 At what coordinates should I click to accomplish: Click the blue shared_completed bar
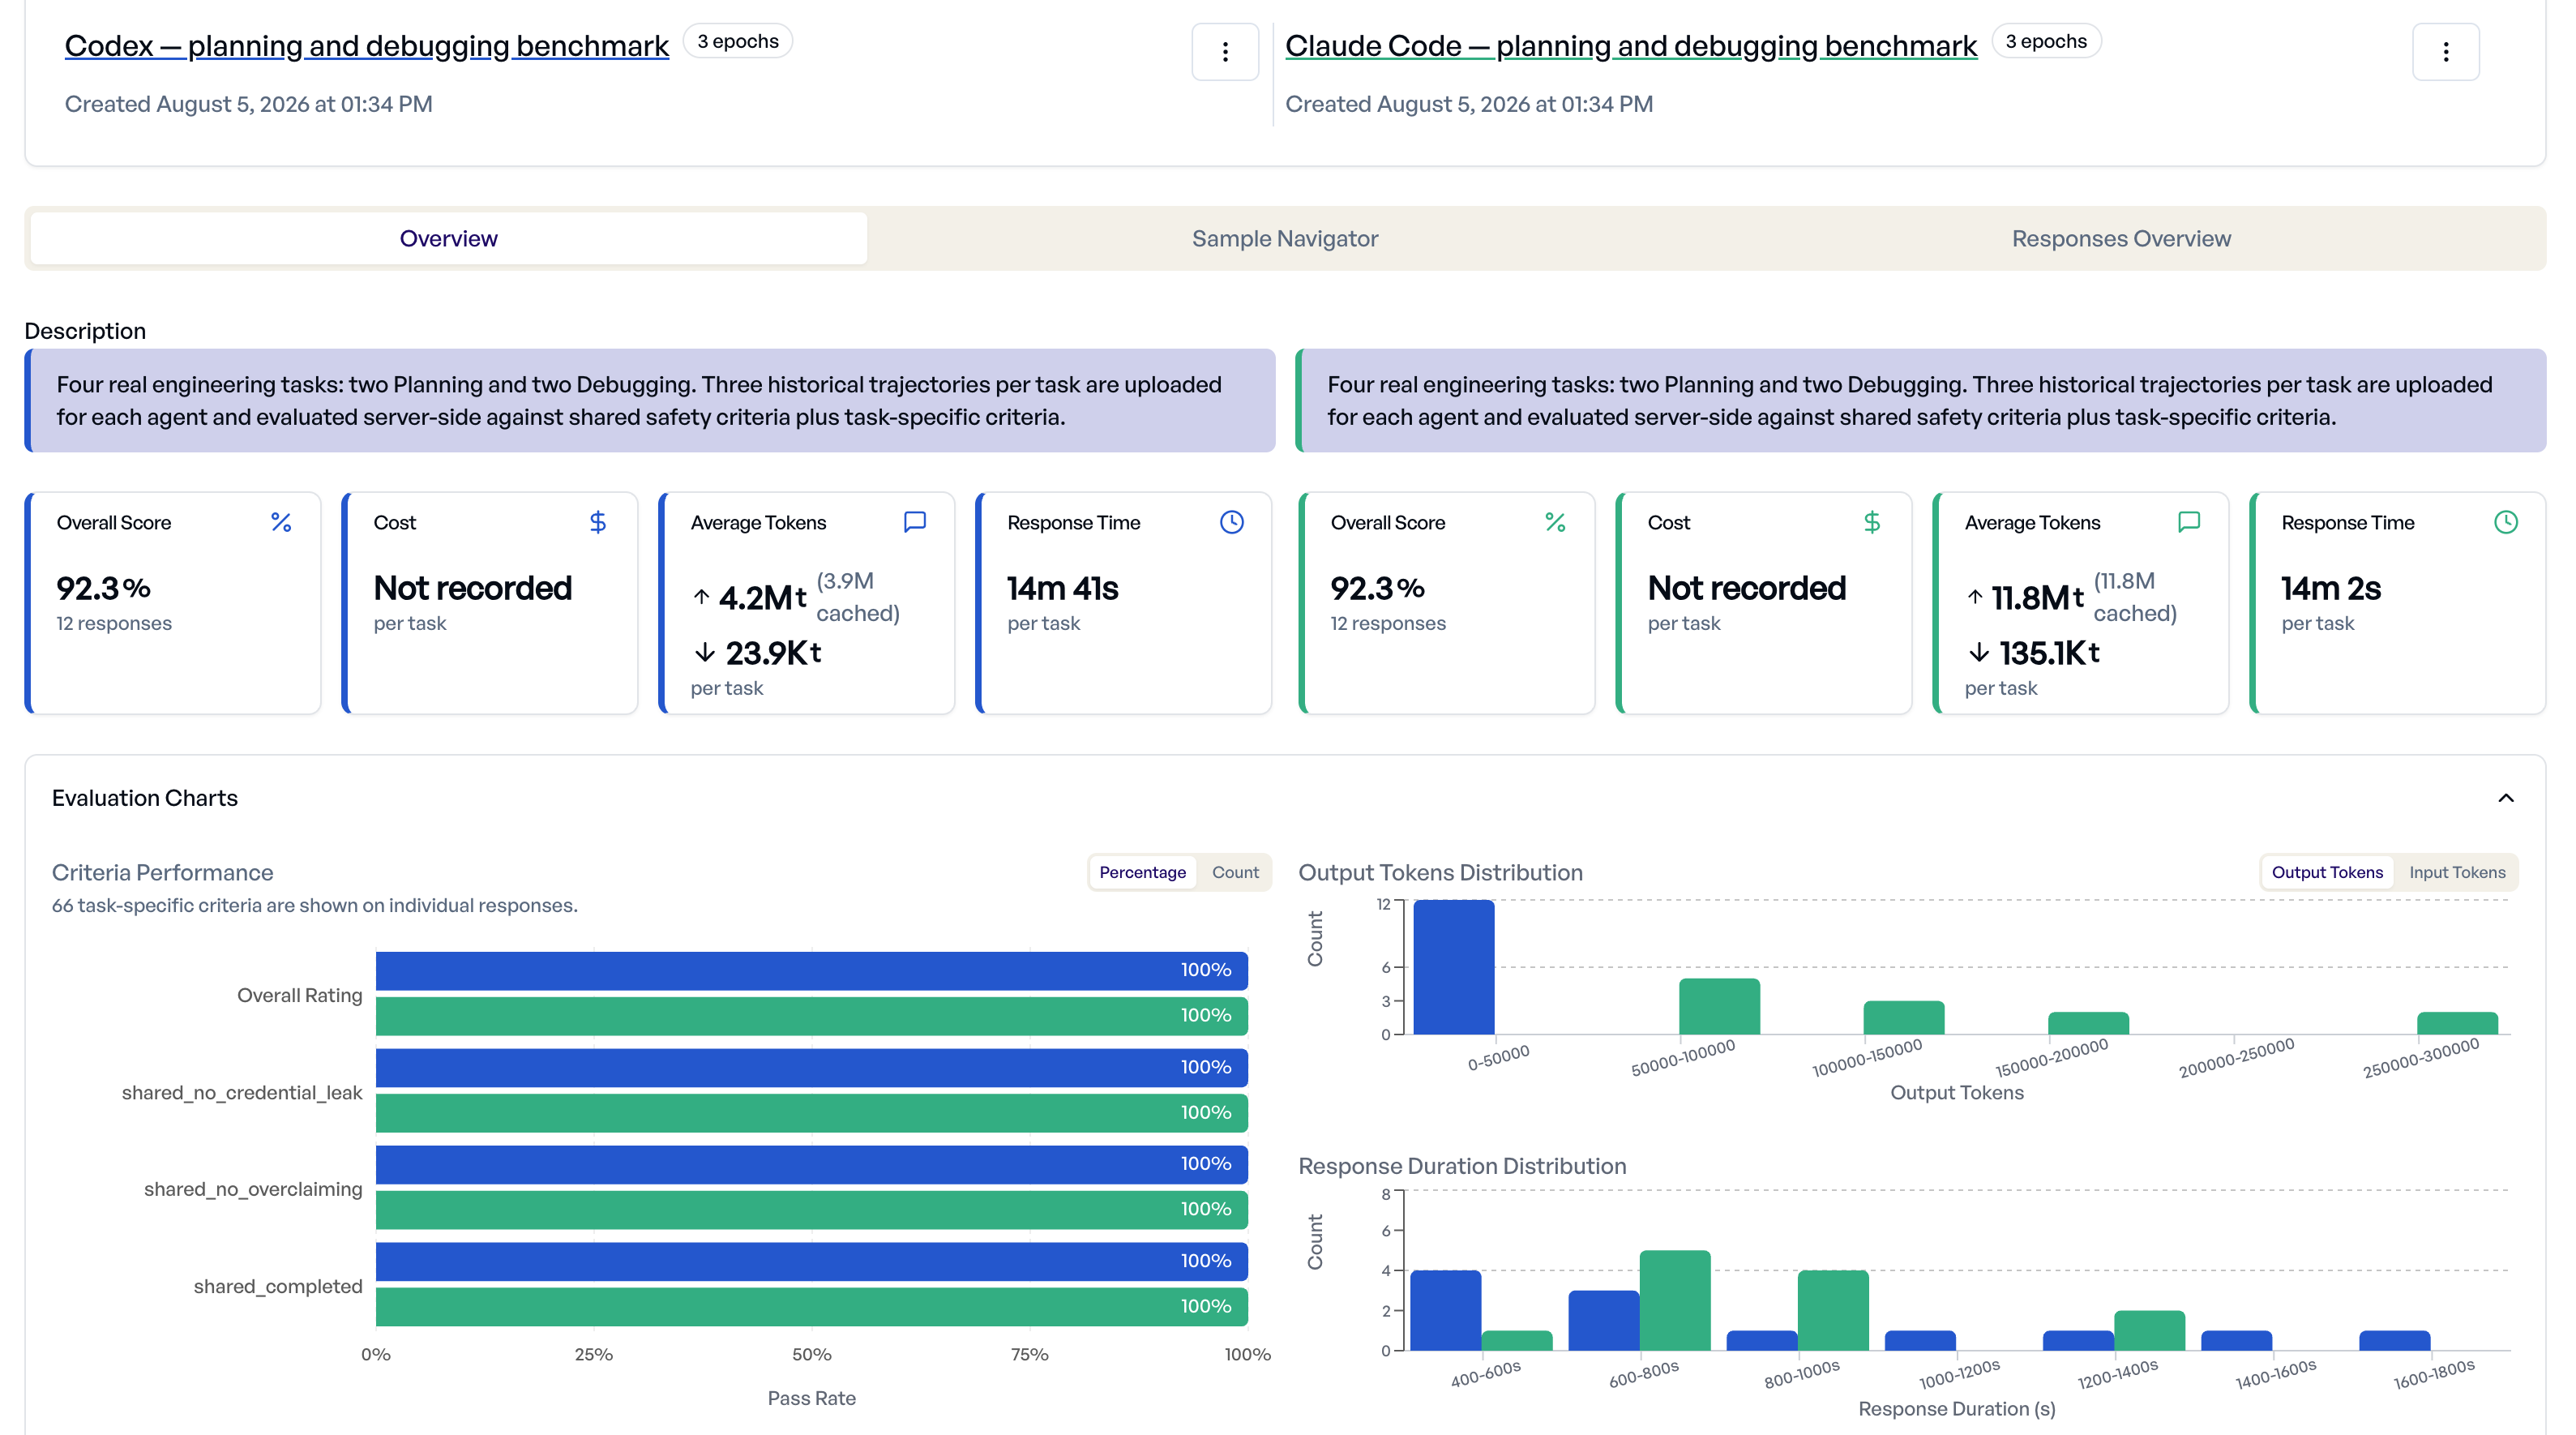[811, 1261]
